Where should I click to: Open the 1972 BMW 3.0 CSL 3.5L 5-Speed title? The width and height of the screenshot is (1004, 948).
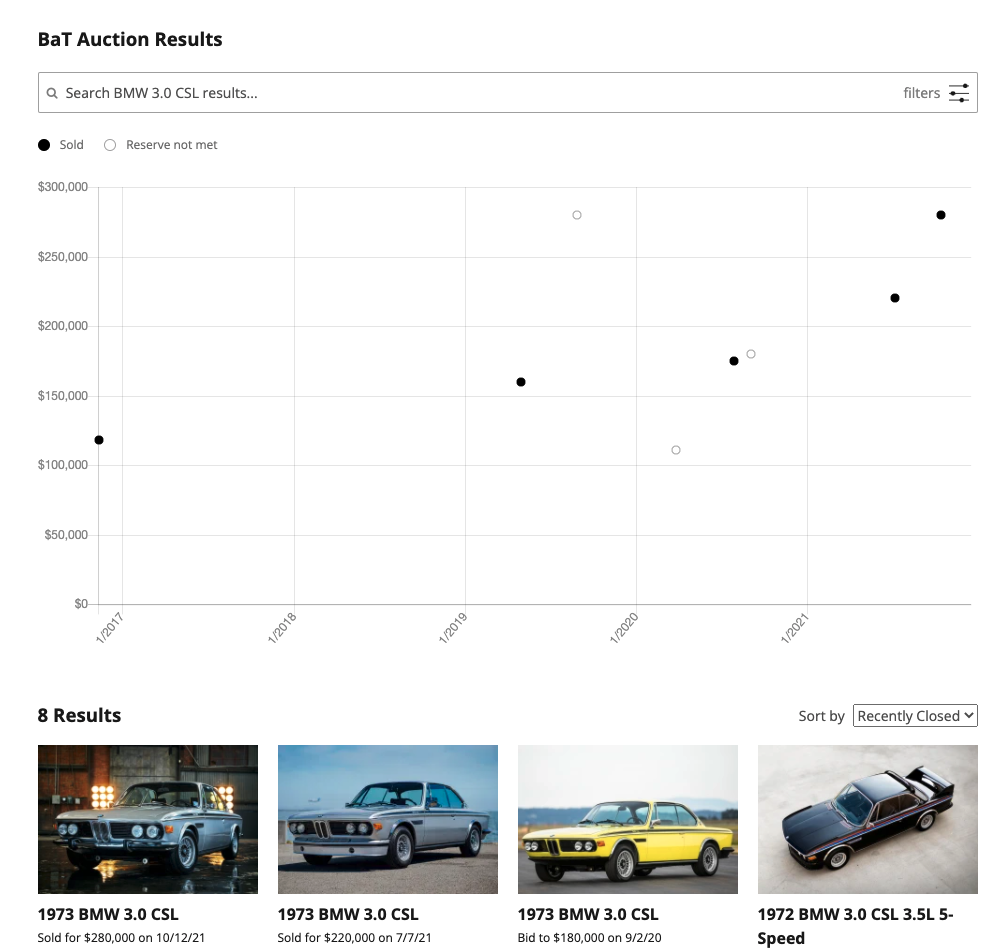855,926
